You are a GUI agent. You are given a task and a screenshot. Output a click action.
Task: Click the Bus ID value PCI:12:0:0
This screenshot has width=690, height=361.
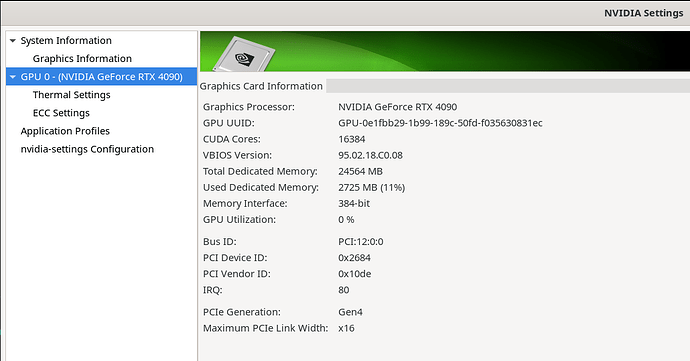360,241
